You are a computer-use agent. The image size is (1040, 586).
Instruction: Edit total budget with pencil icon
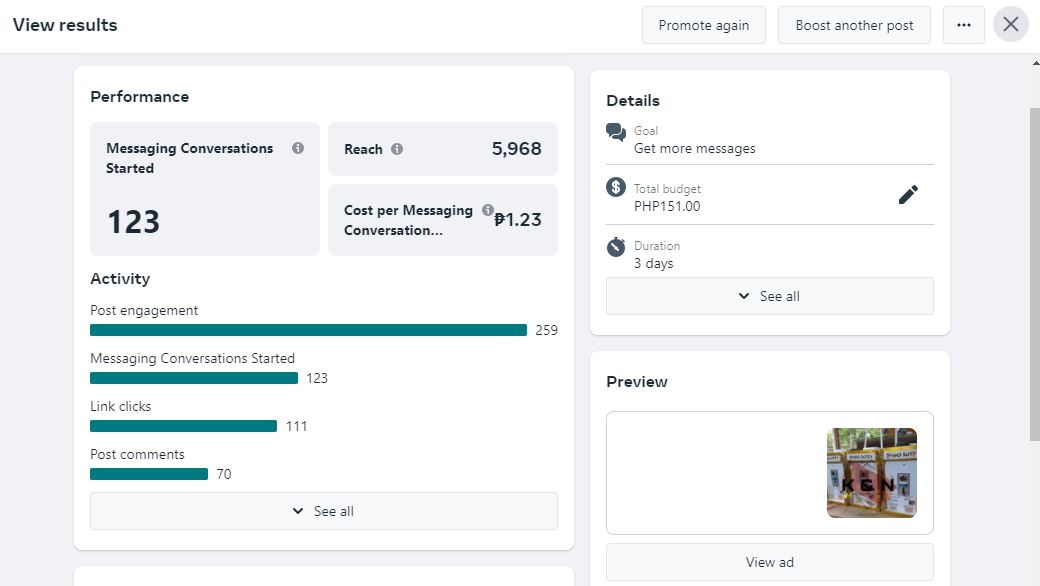point(908,194)
